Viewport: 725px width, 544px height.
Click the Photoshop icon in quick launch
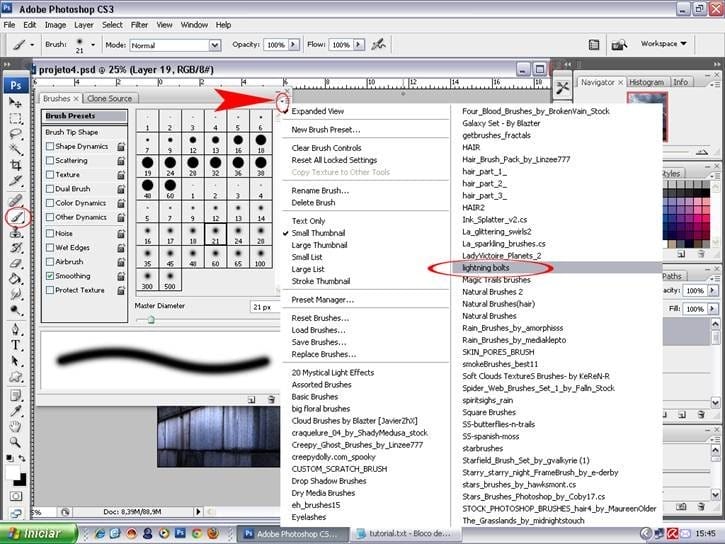click(180, 533)
